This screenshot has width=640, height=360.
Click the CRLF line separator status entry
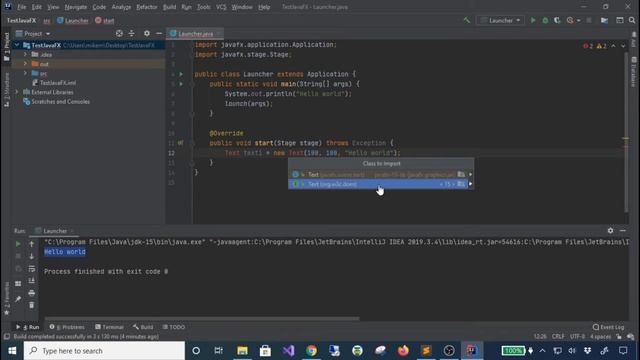(558, 337)
